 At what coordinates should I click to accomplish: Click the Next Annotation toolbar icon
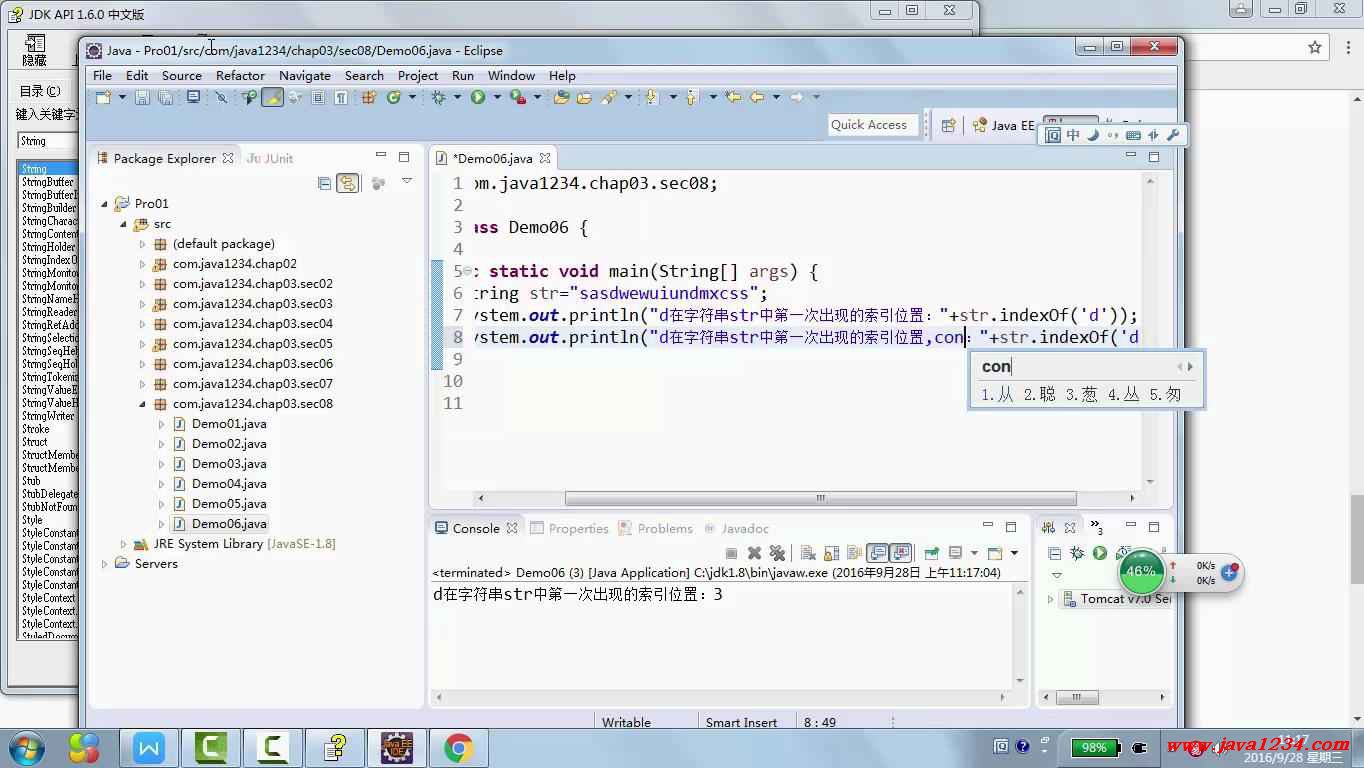(x=651, y=97)
